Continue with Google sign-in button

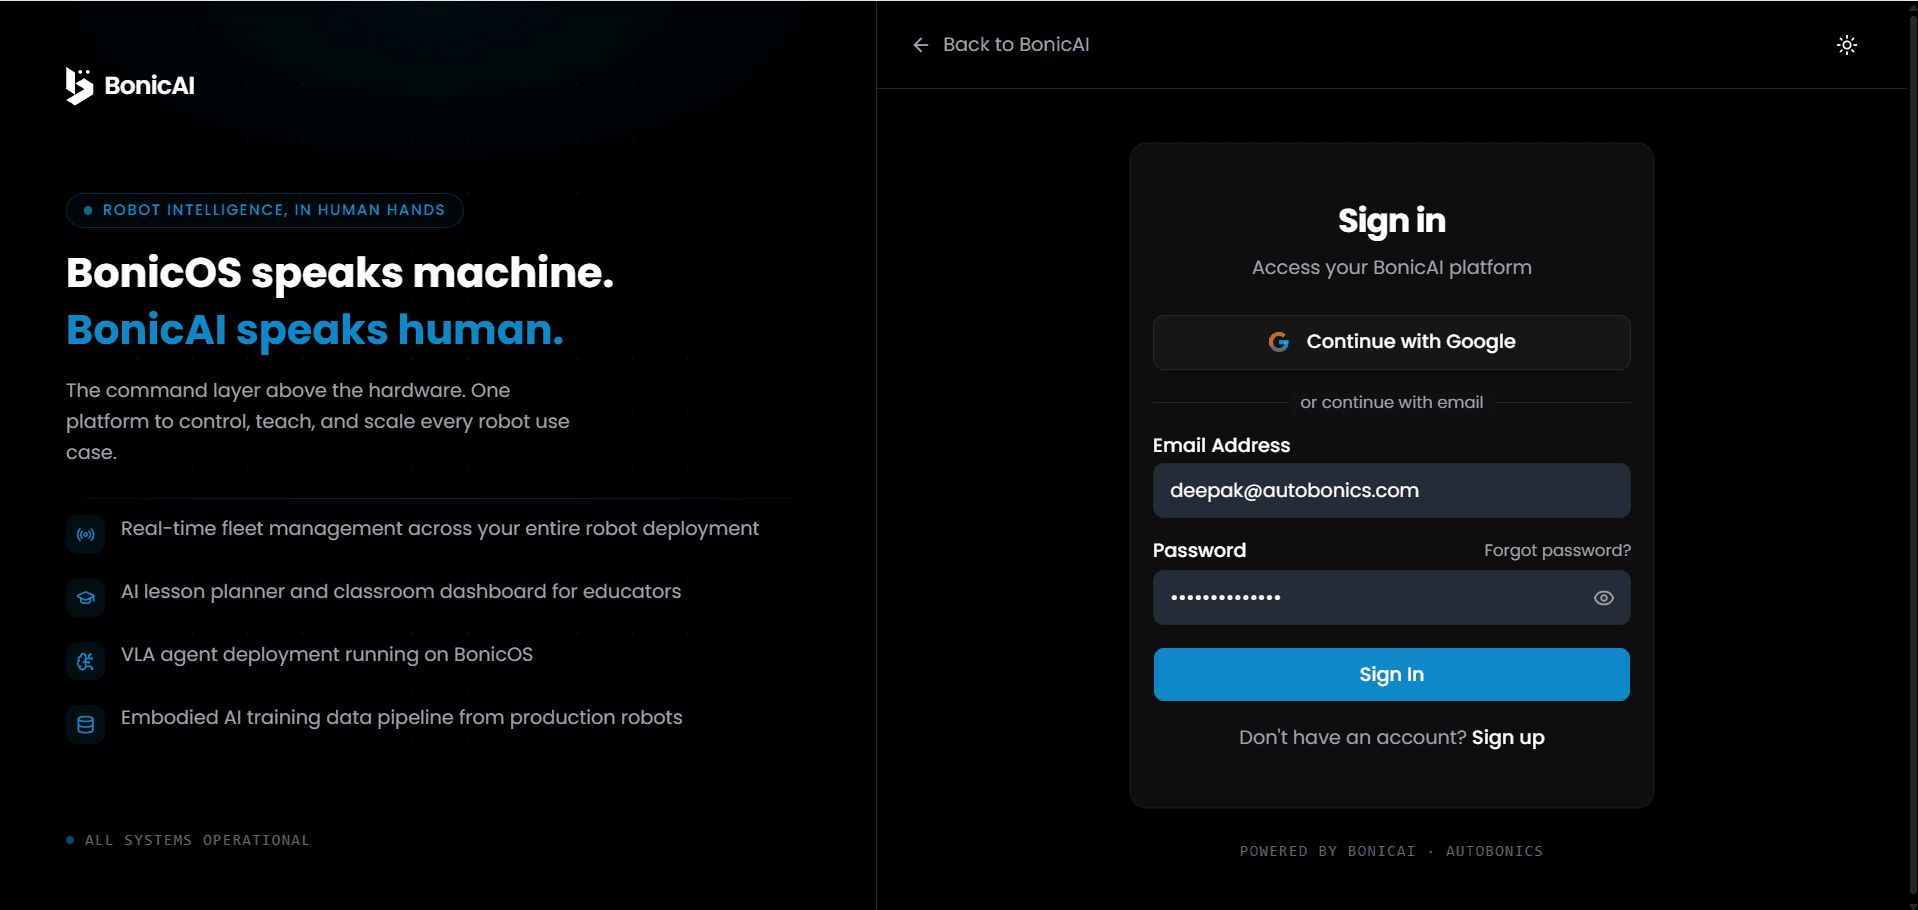point(1391,342)
